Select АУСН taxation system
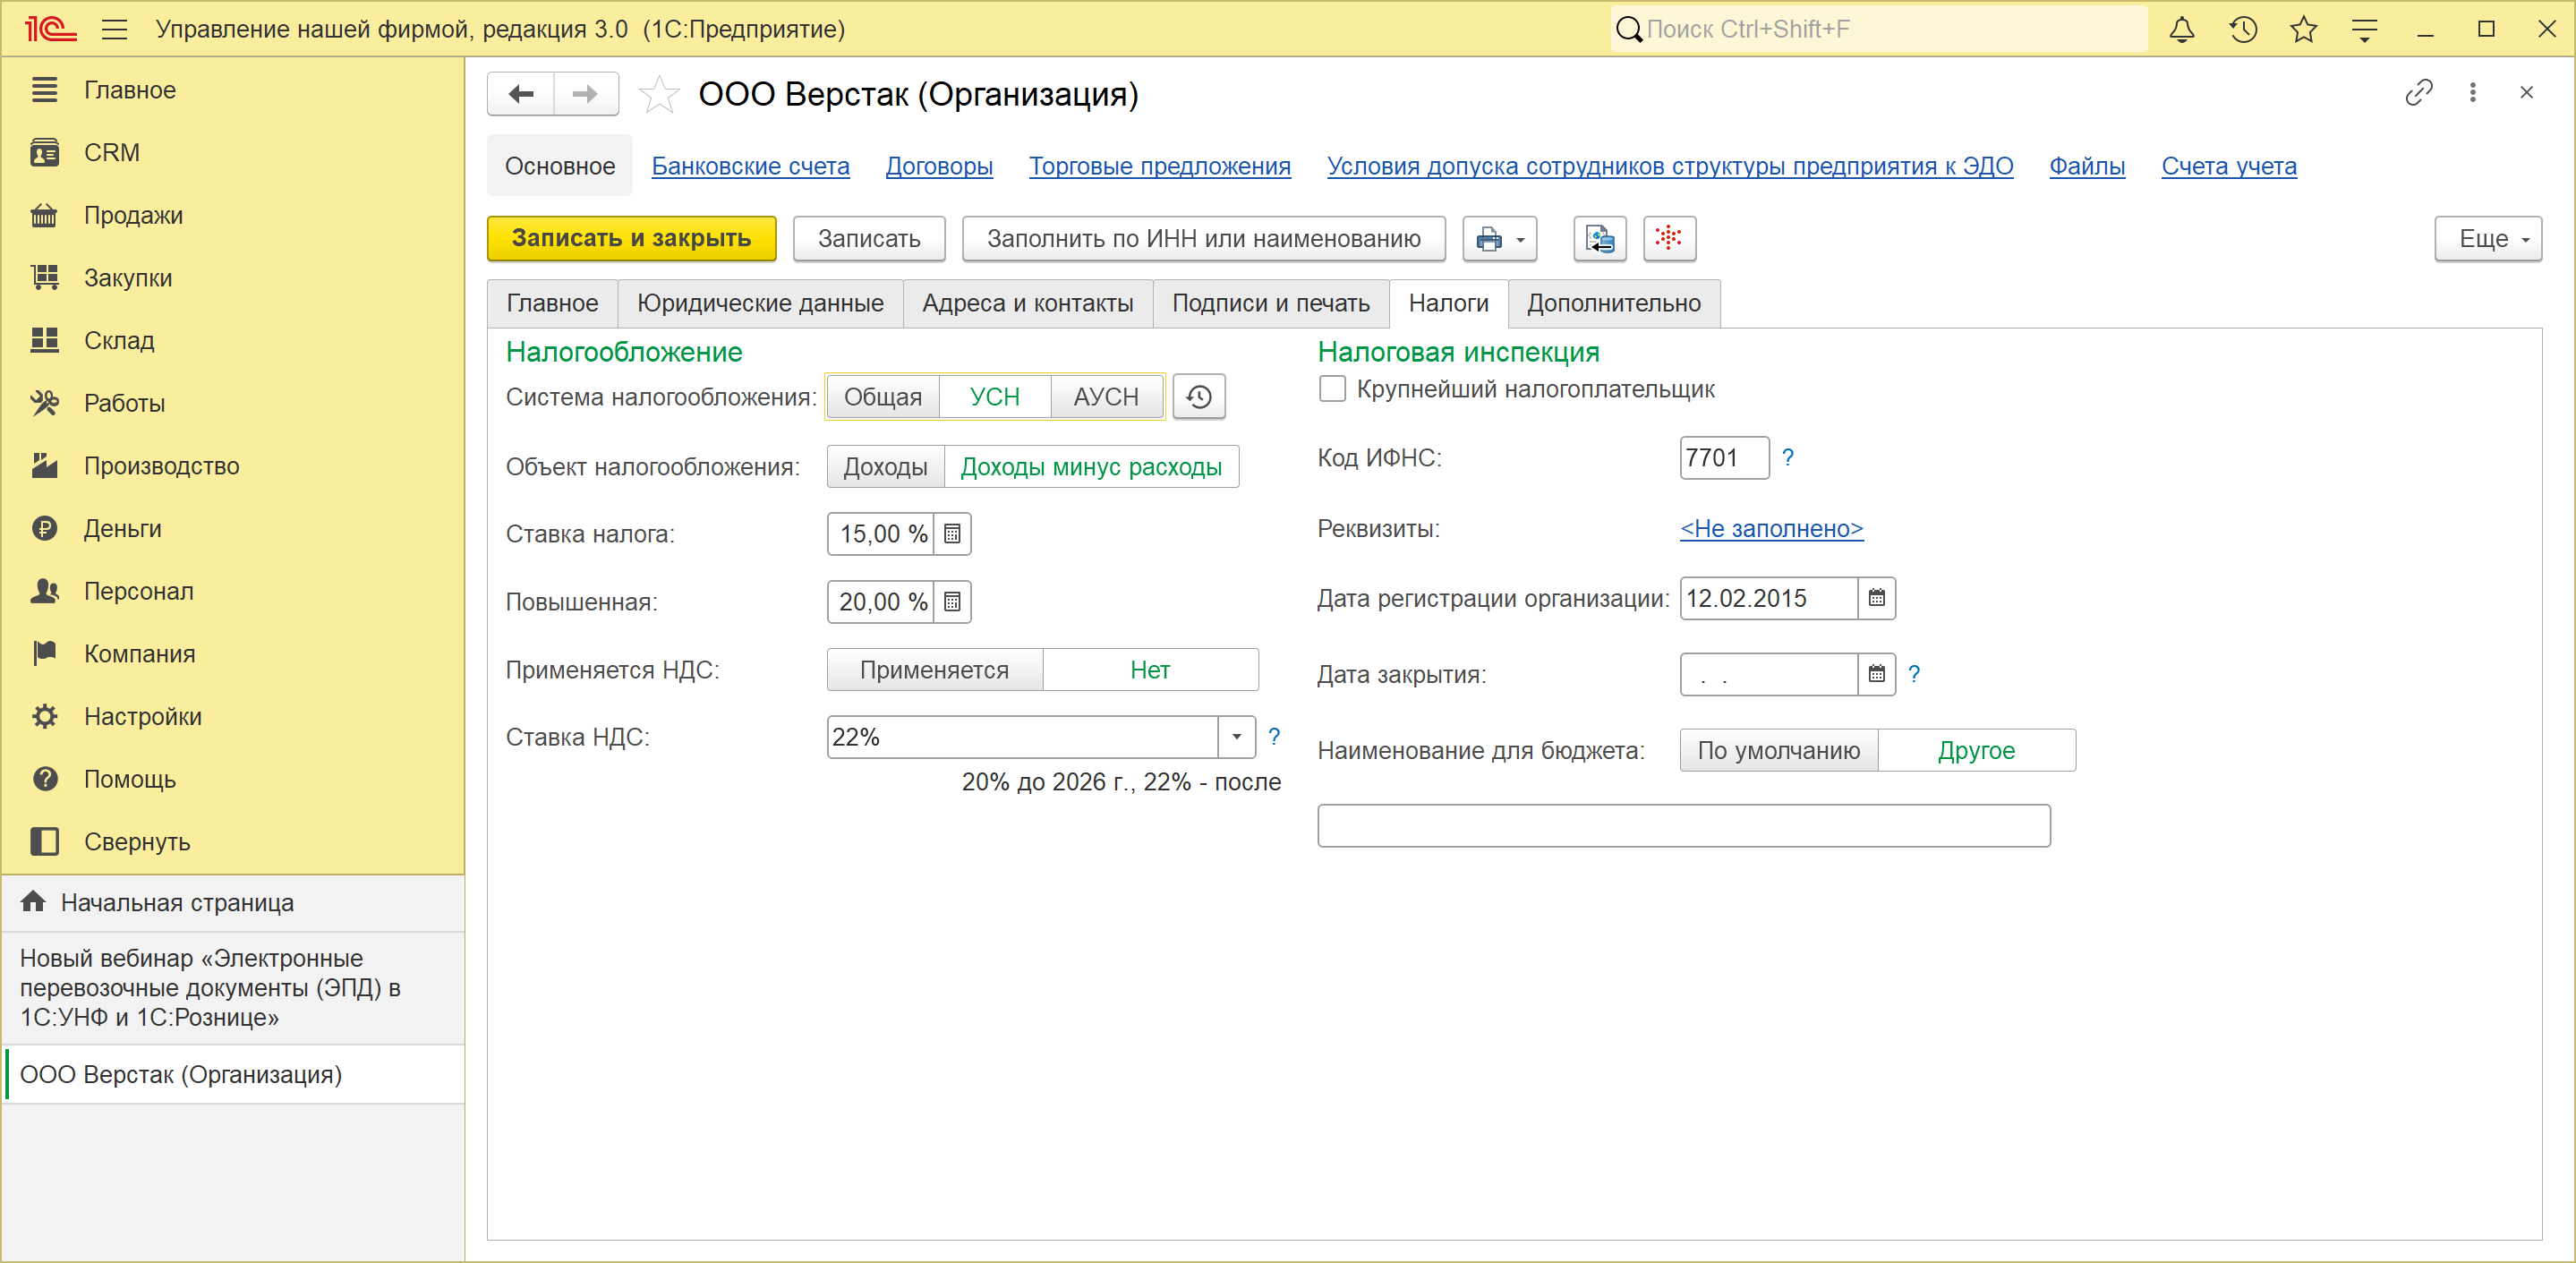 (1106, 397)
